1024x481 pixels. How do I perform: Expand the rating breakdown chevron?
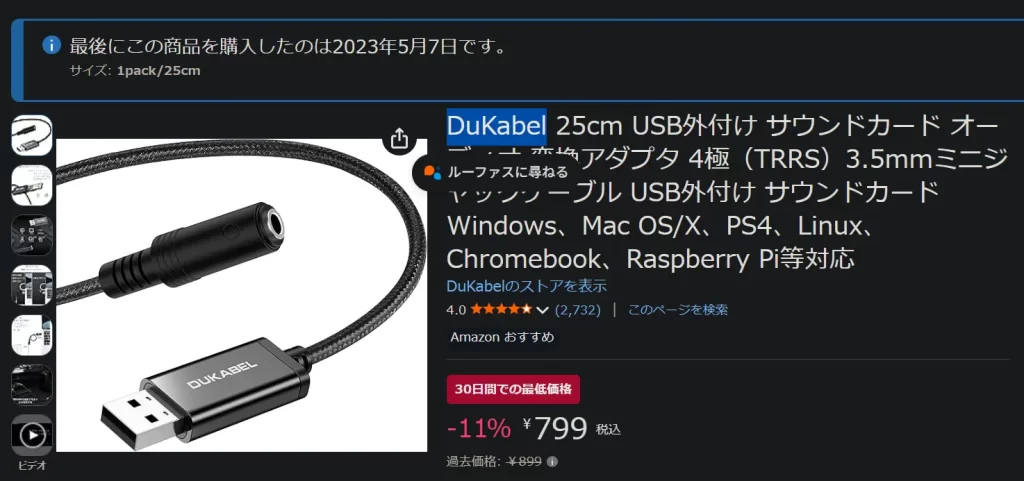(541, 310)
